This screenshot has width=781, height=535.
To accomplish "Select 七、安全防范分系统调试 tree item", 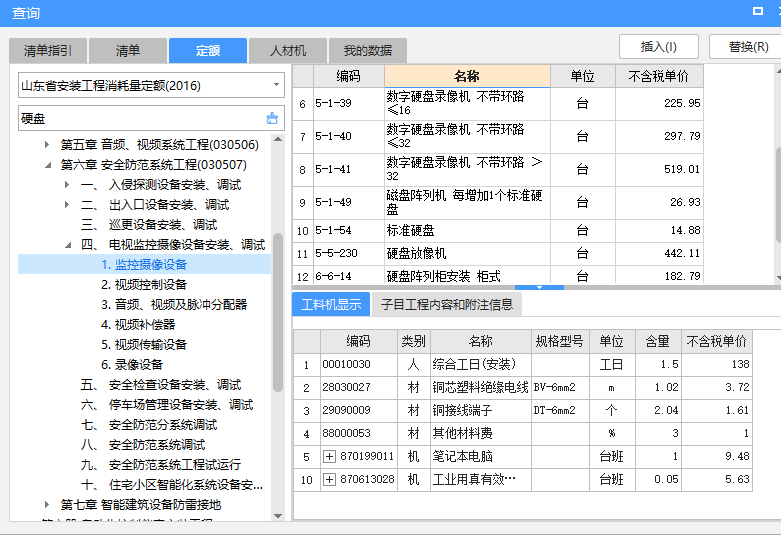I will pos(149,425).
